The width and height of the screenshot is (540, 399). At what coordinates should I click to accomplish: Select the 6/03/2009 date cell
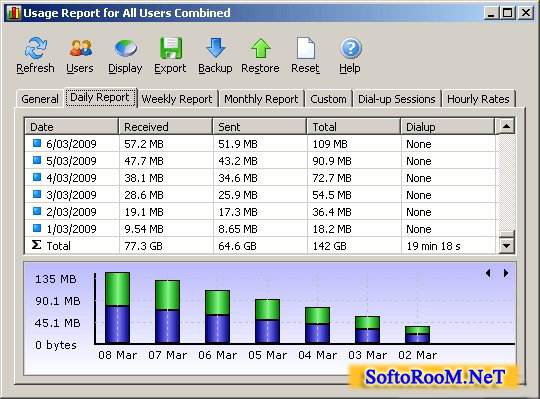[71, 144]
